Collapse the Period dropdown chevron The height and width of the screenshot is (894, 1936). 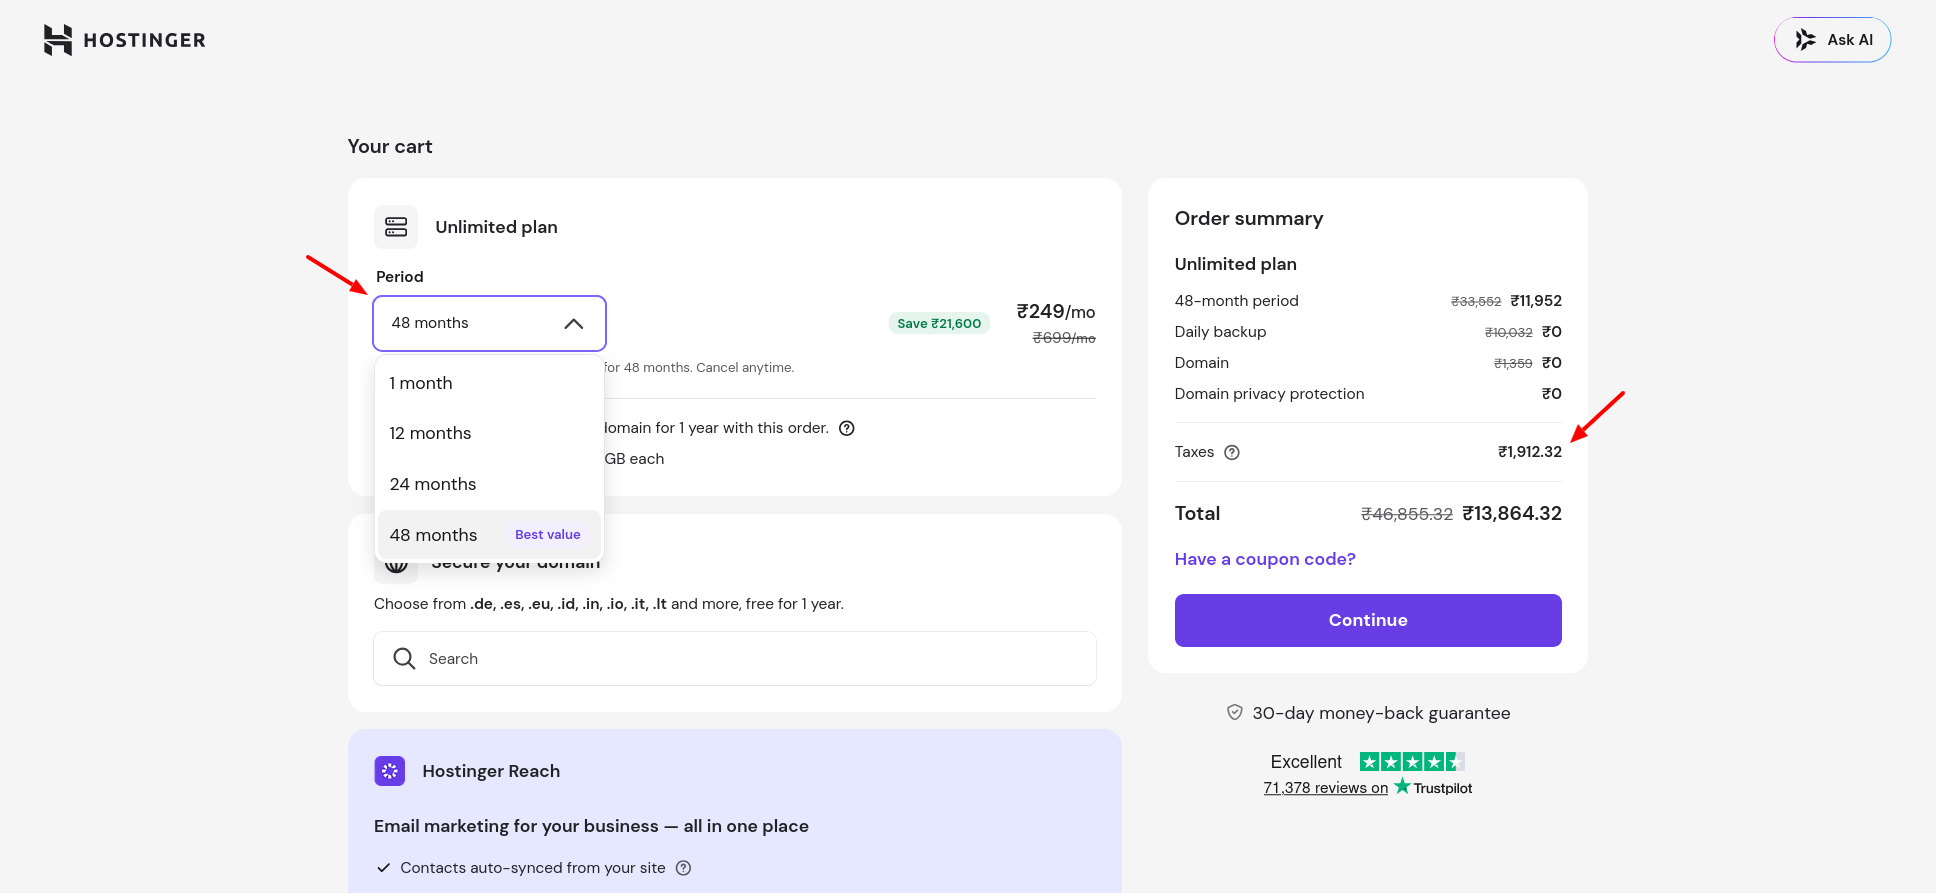point(574,323)
